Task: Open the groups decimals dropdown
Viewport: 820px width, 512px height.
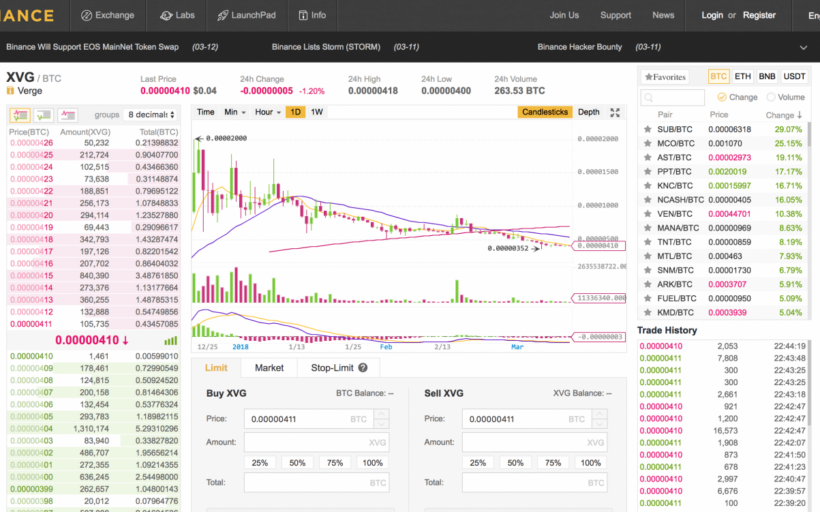Action: (x=151, y=115)
